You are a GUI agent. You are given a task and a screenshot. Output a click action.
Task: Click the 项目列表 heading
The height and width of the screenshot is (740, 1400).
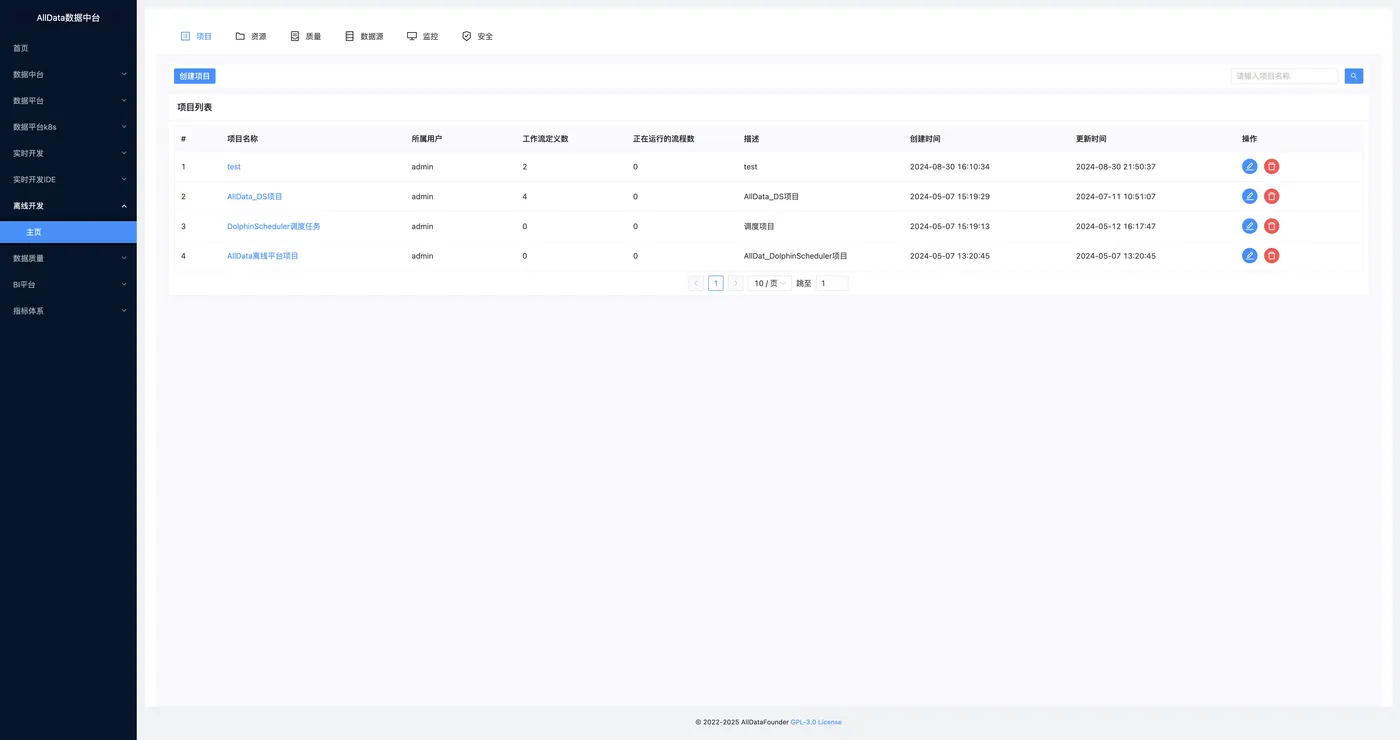coord(194,107)
